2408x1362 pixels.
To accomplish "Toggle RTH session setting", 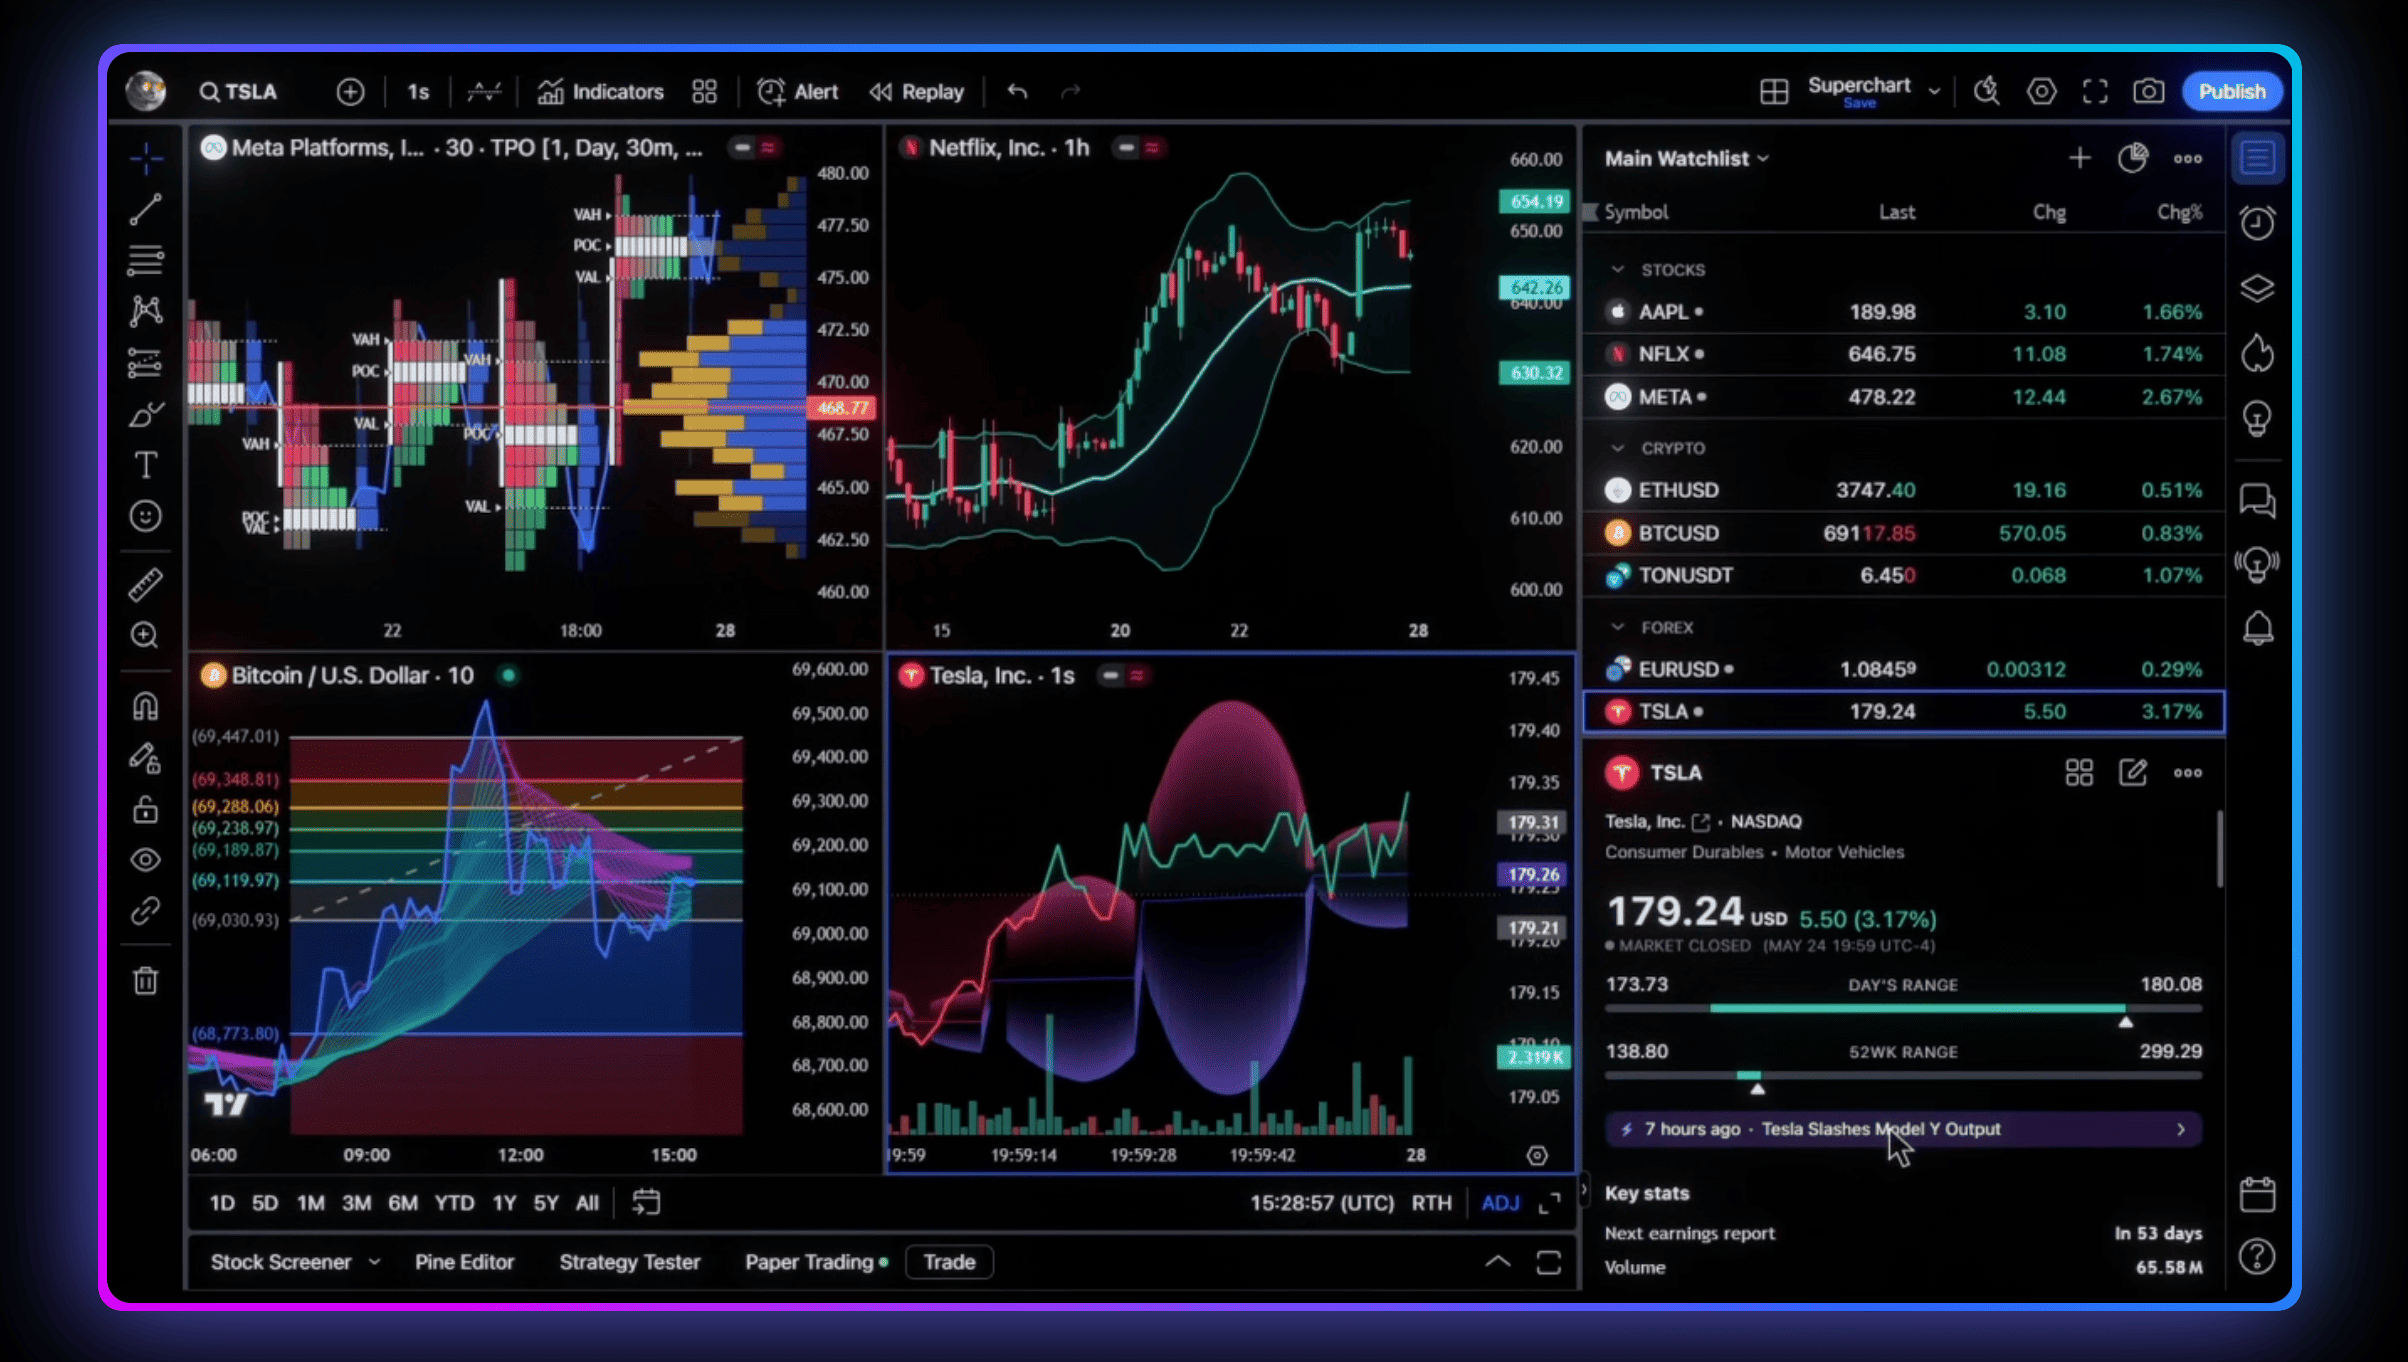I will (x=1431, y=1203).
